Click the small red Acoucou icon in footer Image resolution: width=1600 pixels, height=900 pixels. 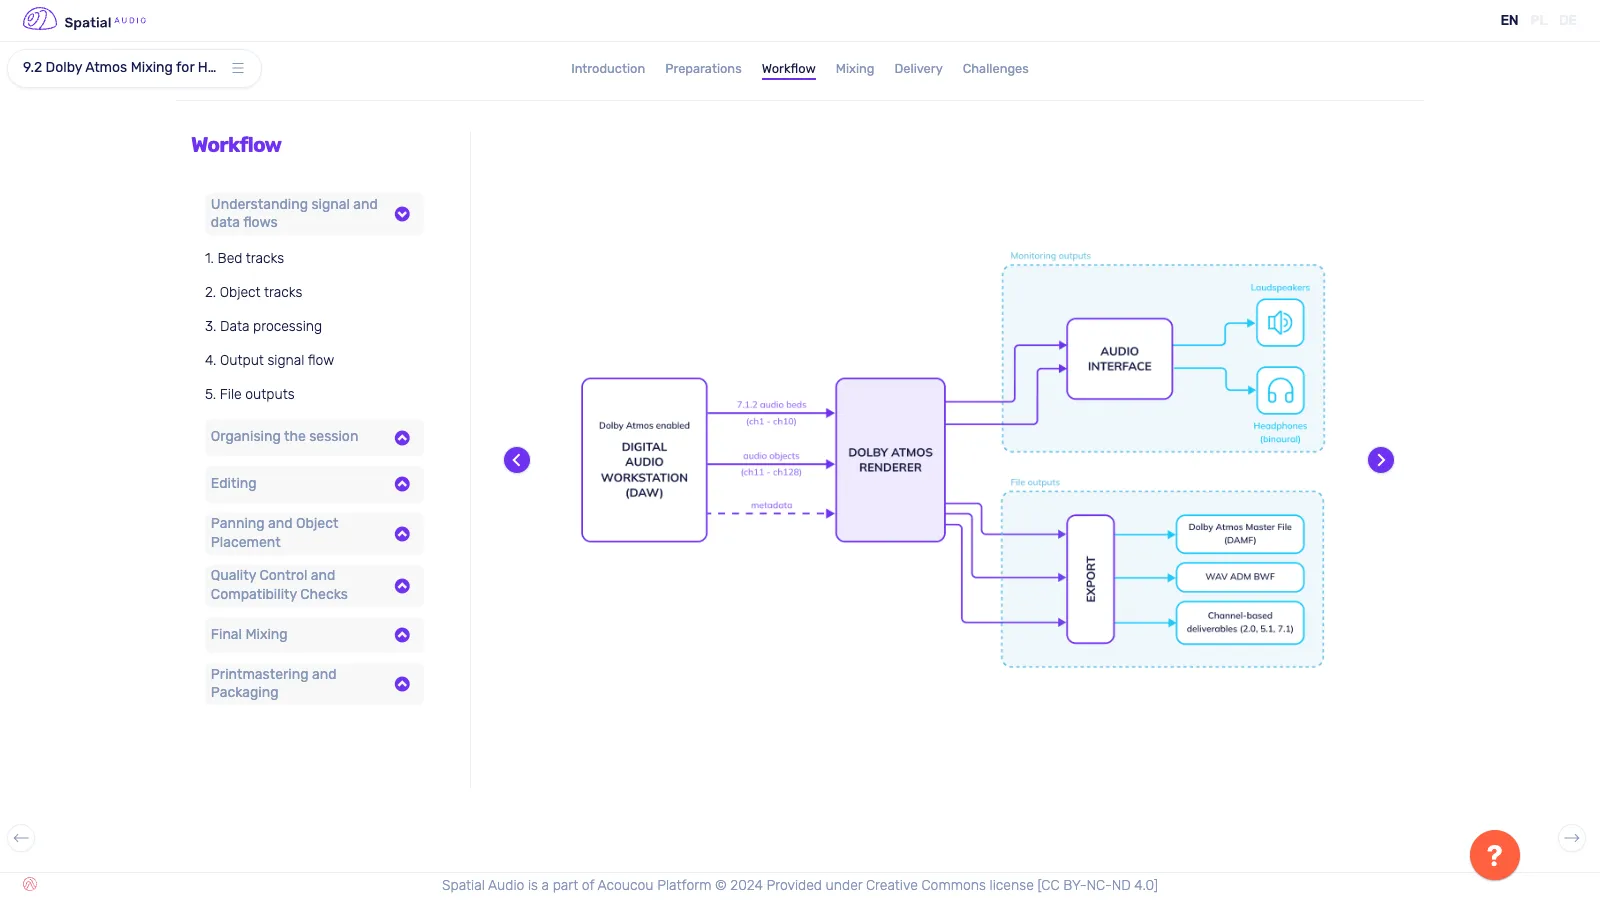[x=30, y=884]
